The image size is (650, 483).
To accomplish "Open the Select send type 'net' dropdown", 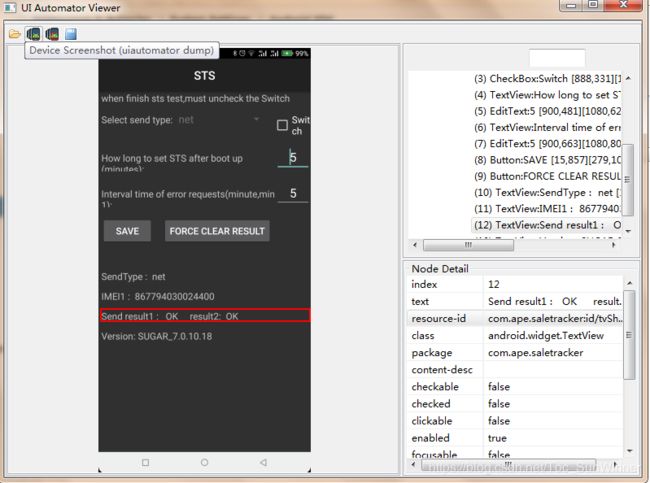I will click(218, 120).
